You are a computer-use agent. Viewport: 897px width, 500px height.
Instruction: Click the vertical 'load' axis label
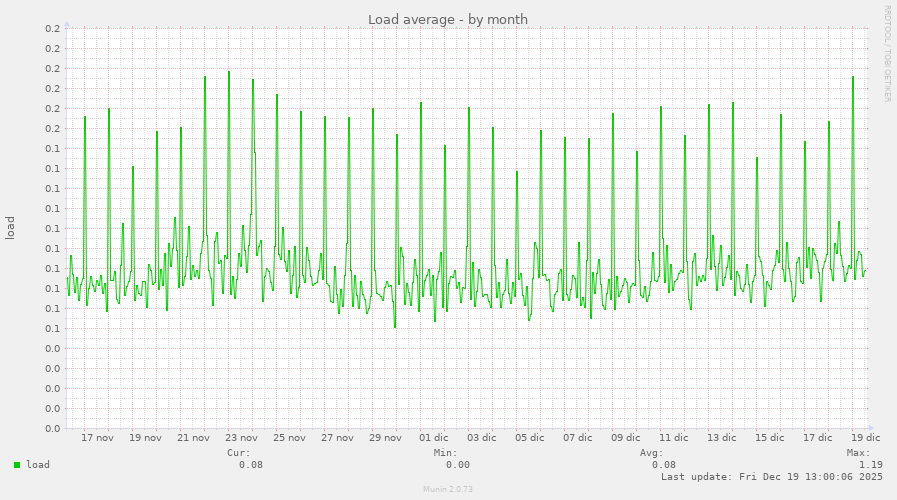click(x=10, y=228)
